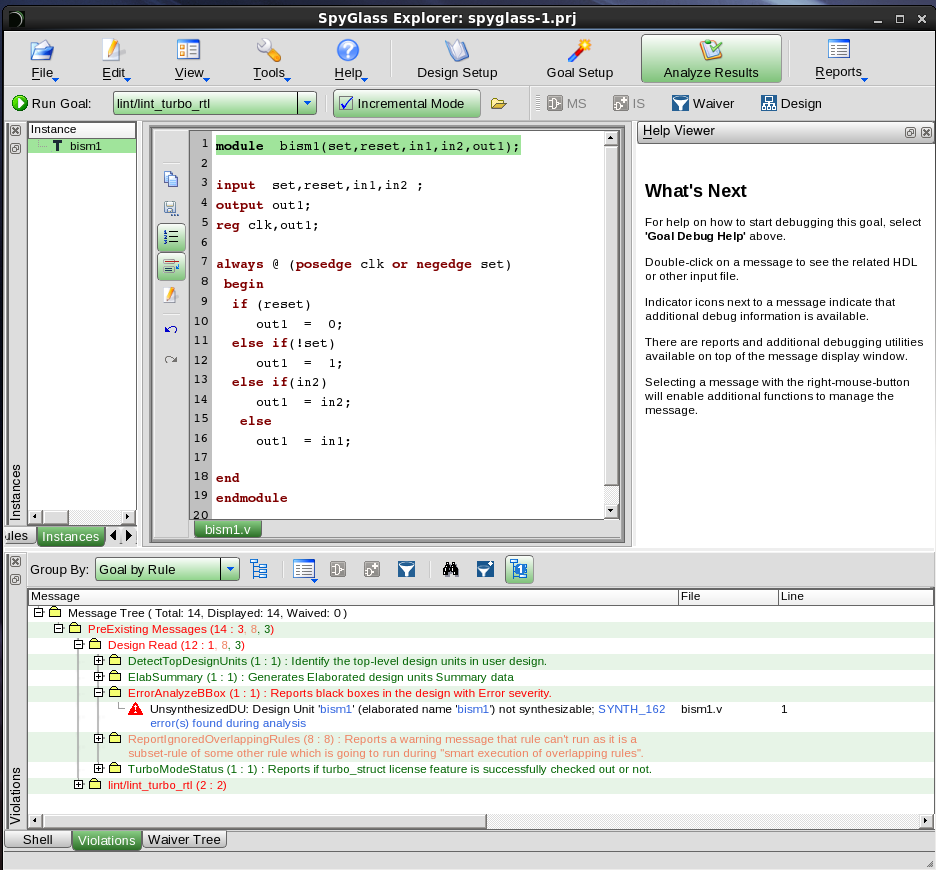The height and width of the screenshot is (870, 936).
Task: Undock the Instances side panel
Action: [16, 148]
